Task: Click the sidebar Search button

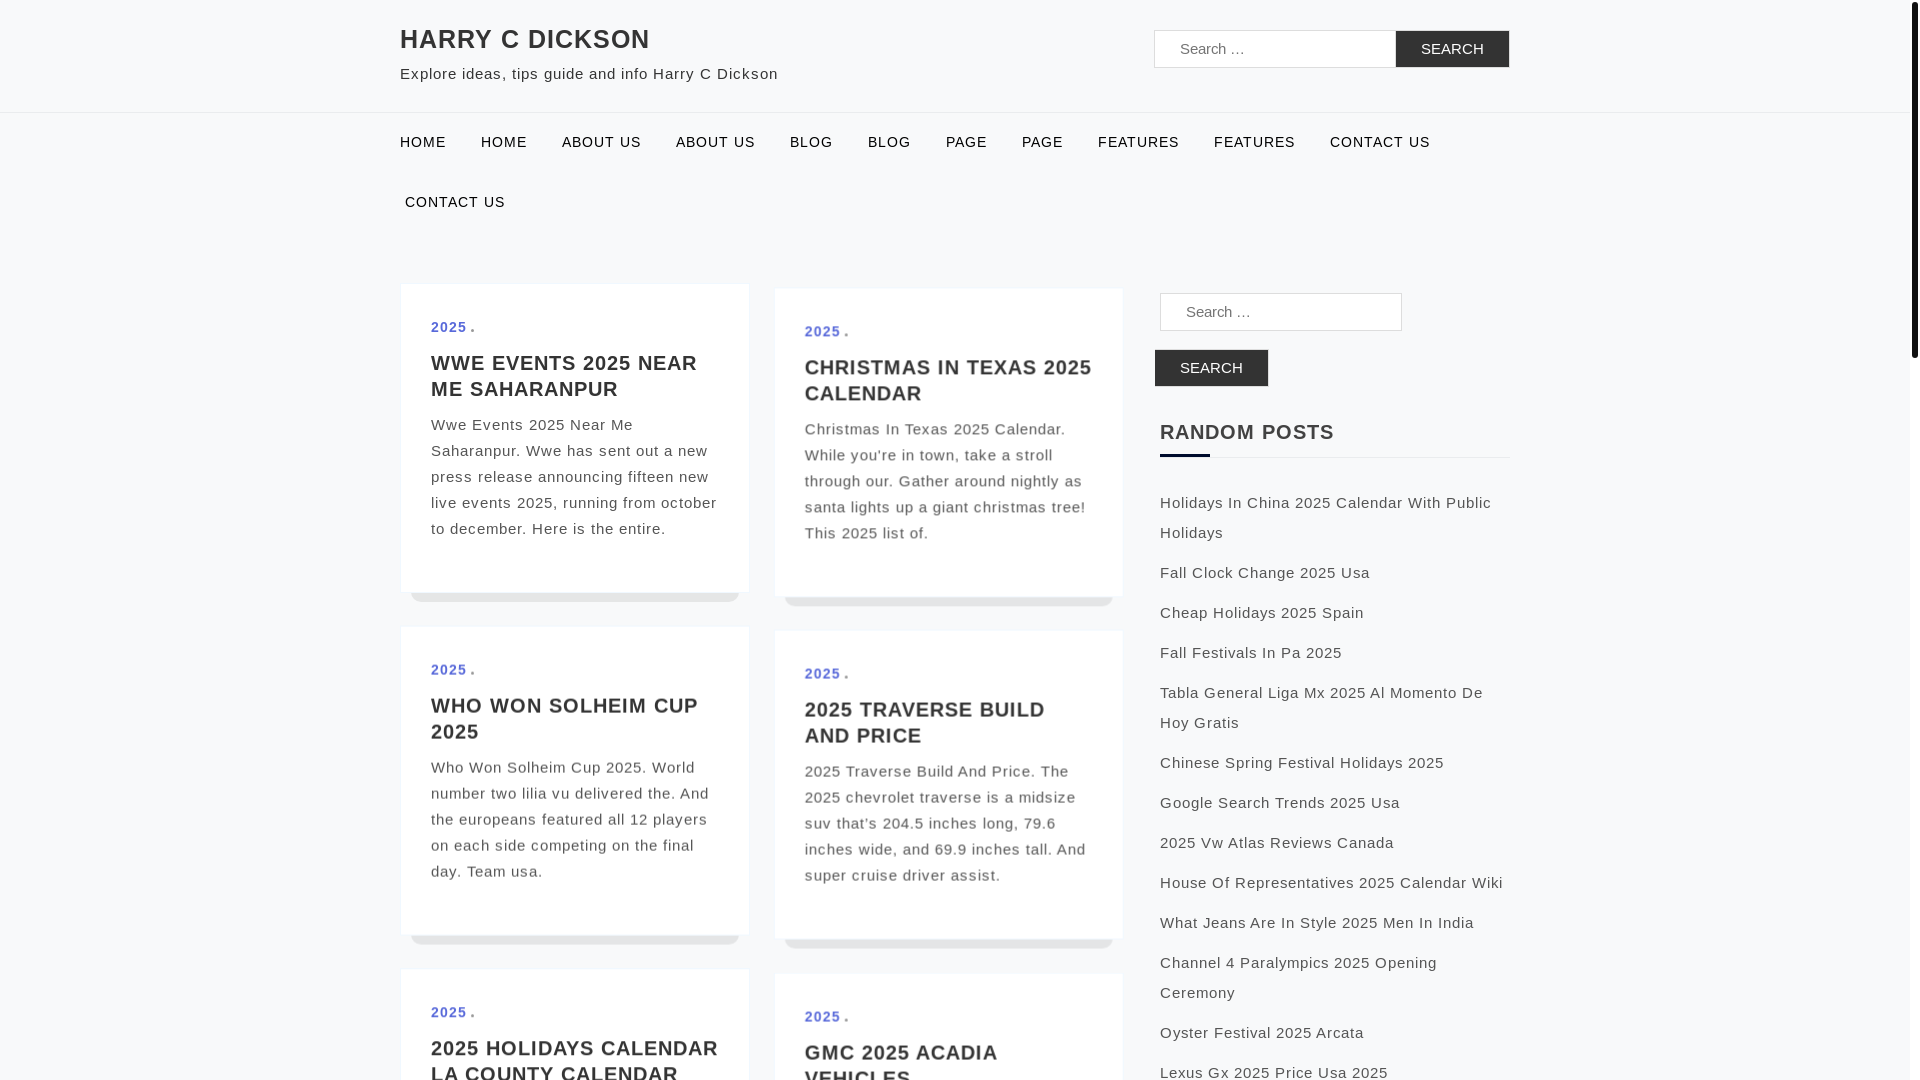Action: tap(1211, 368)
